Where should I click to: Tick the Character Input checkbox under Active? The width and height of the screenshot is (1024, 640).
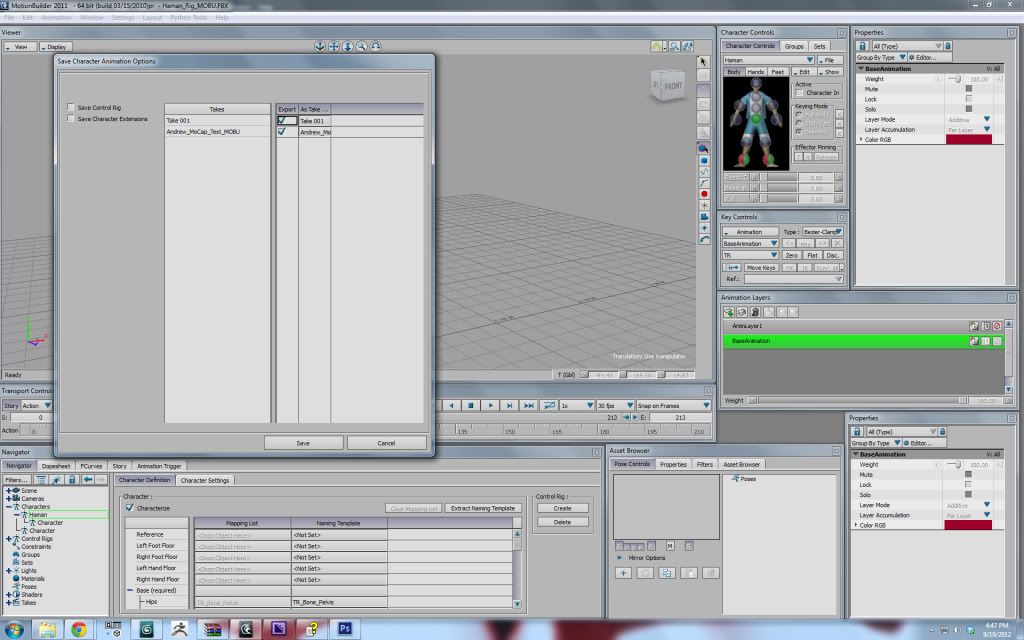point(799,93)
